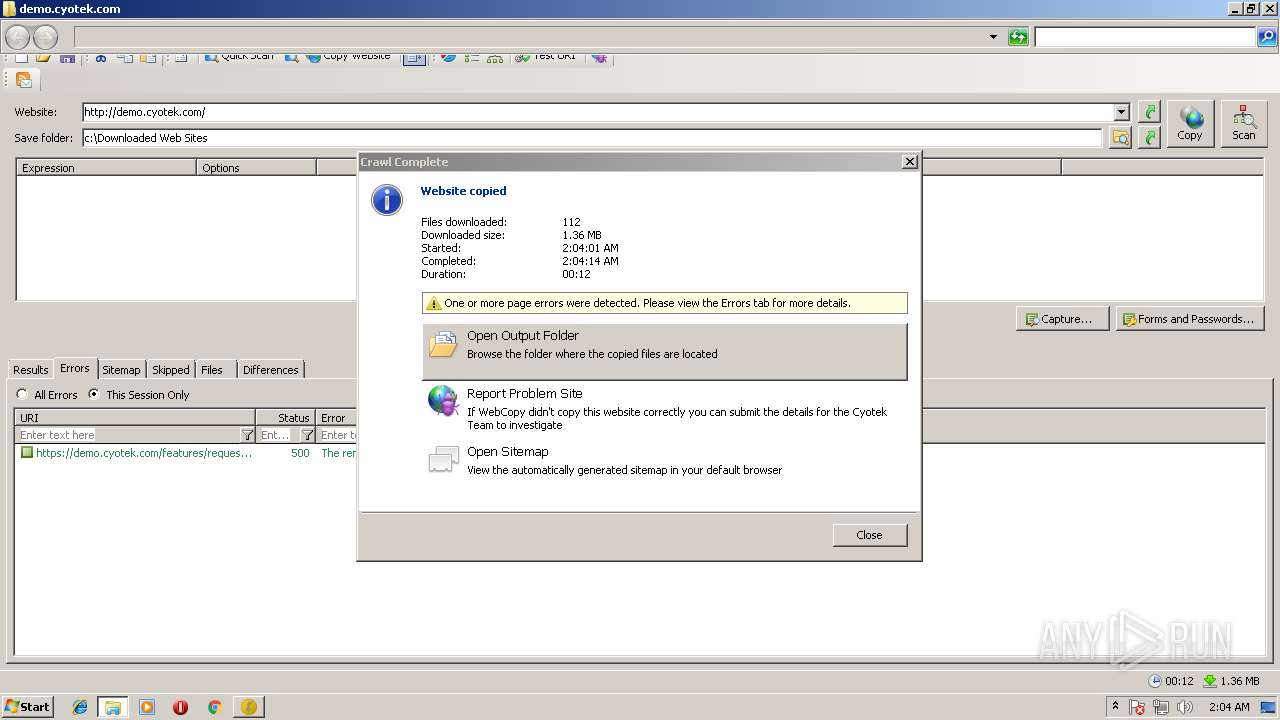Switch to the Skipped tab
The image size is (1280, 720).
coord(171,370)
